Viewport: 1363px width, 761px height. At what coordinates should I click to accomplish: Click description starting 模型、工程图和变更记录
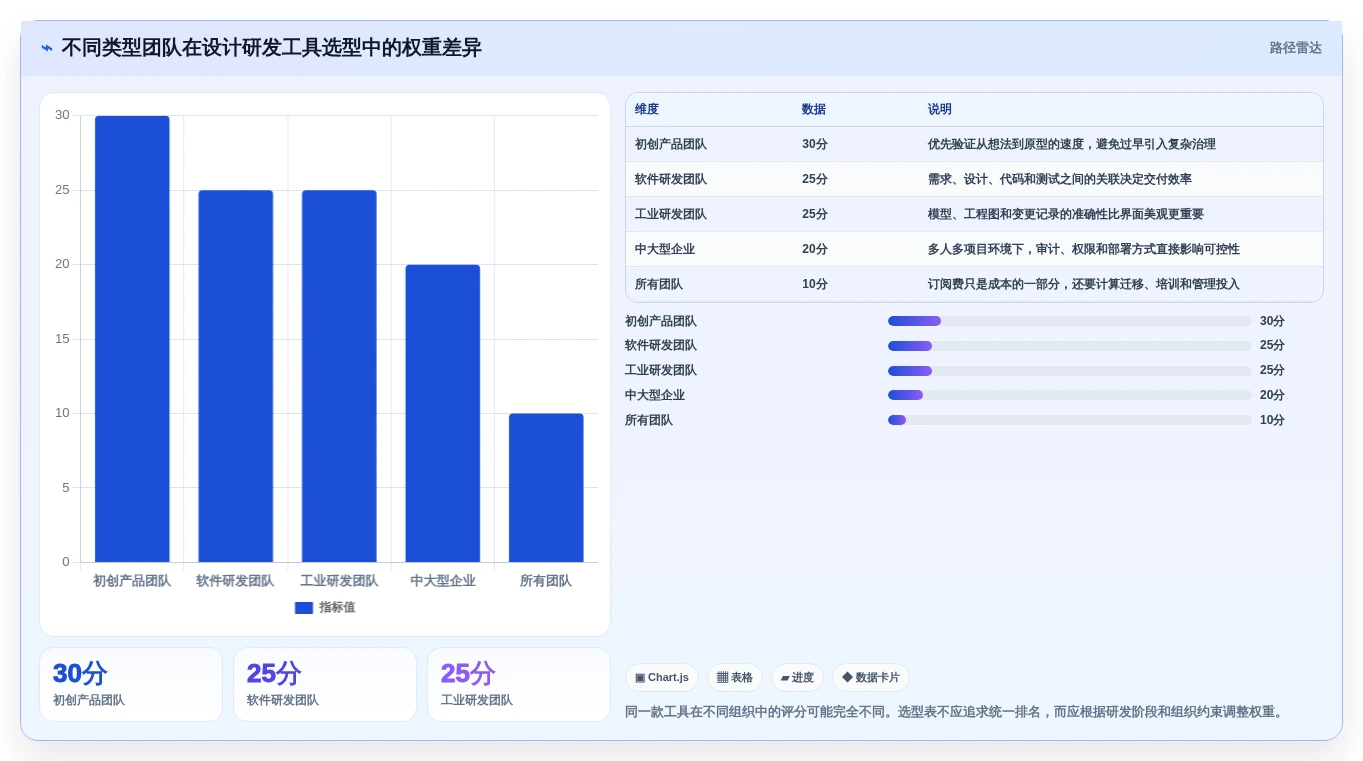coord(1066,215)
